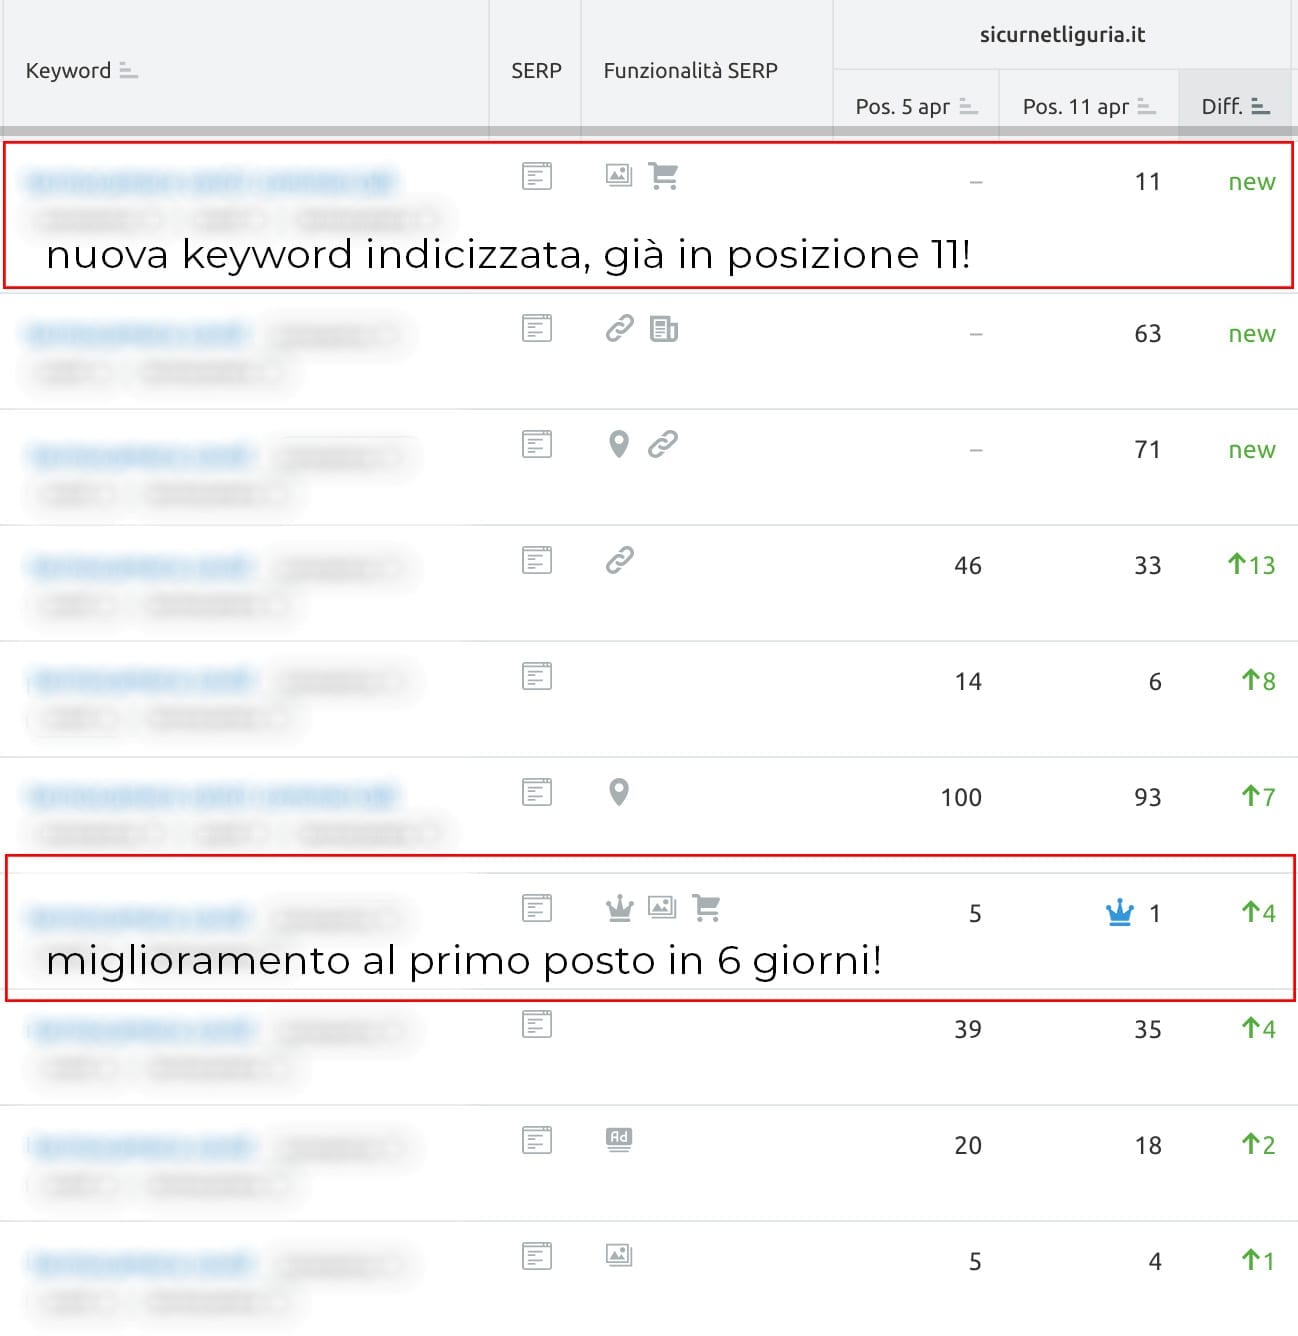
Task: Click link icon in position 63 row
Action: point(620,328)
